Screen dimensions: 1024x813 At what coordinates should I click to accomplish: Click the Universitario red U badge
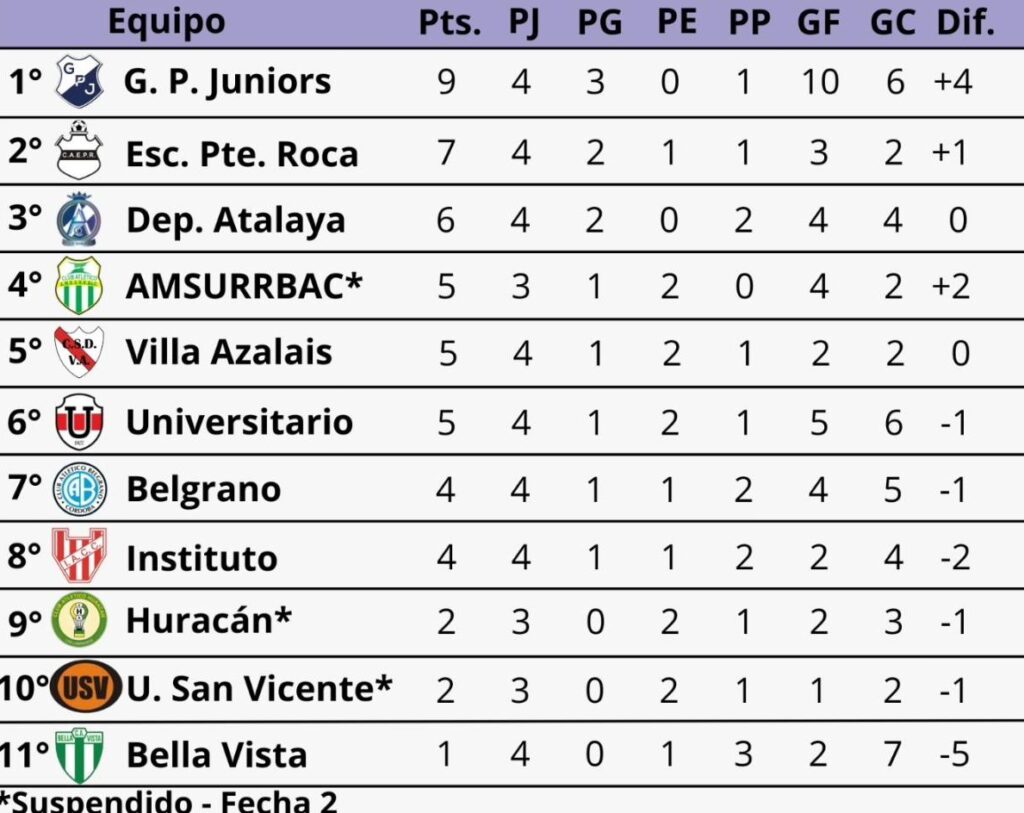[x=79, y=421]
